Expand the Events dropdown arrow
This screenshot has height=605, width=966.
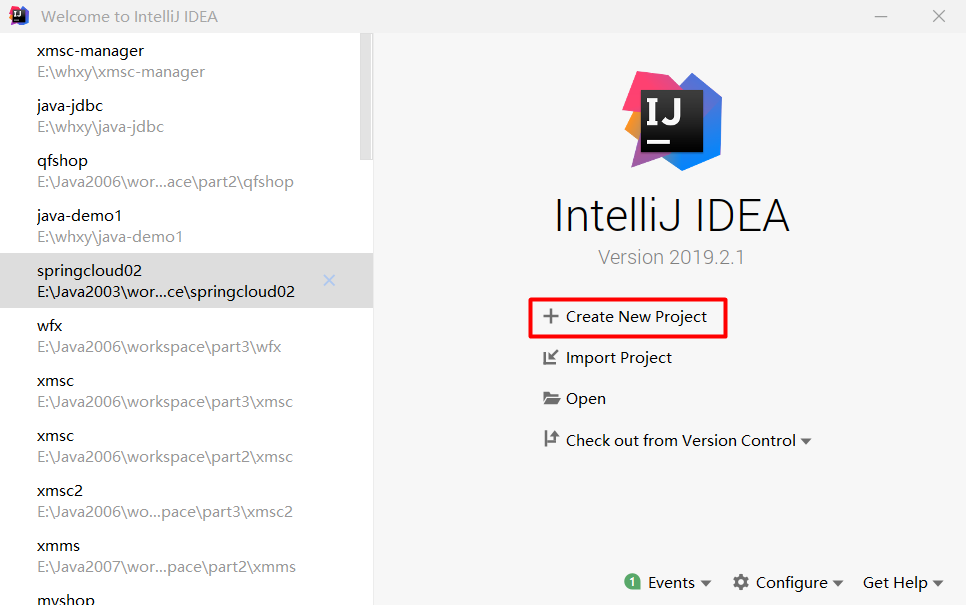coord(706,583)
